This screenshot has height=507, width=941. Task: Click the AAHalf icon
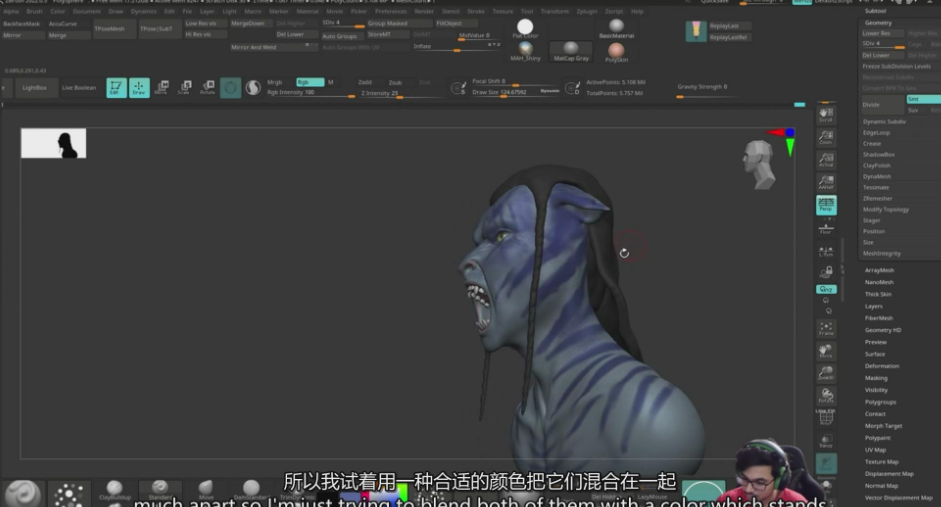click(x=826, y=182)
